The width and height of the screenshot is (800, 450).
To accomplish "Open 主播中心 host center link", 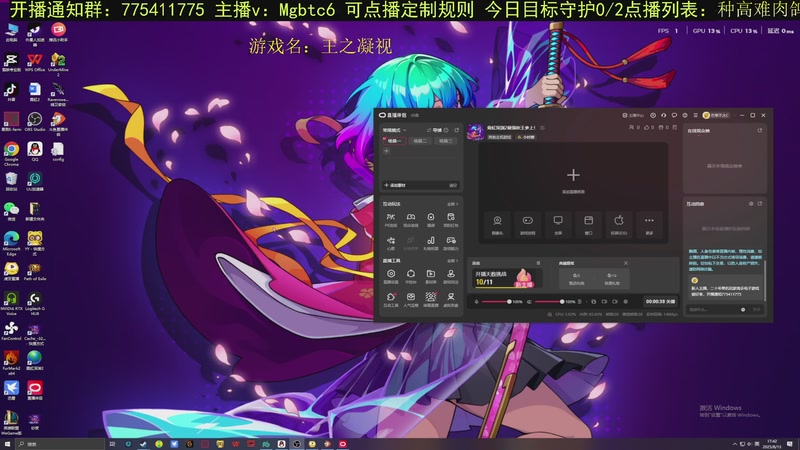I will tap(633, 115).
